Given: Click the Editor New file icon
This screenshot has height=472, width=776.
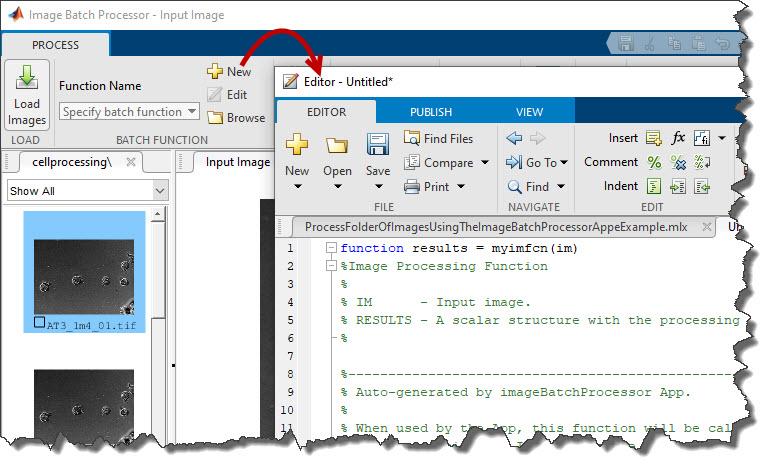Looking at the screenshot, I should point(297,144).
